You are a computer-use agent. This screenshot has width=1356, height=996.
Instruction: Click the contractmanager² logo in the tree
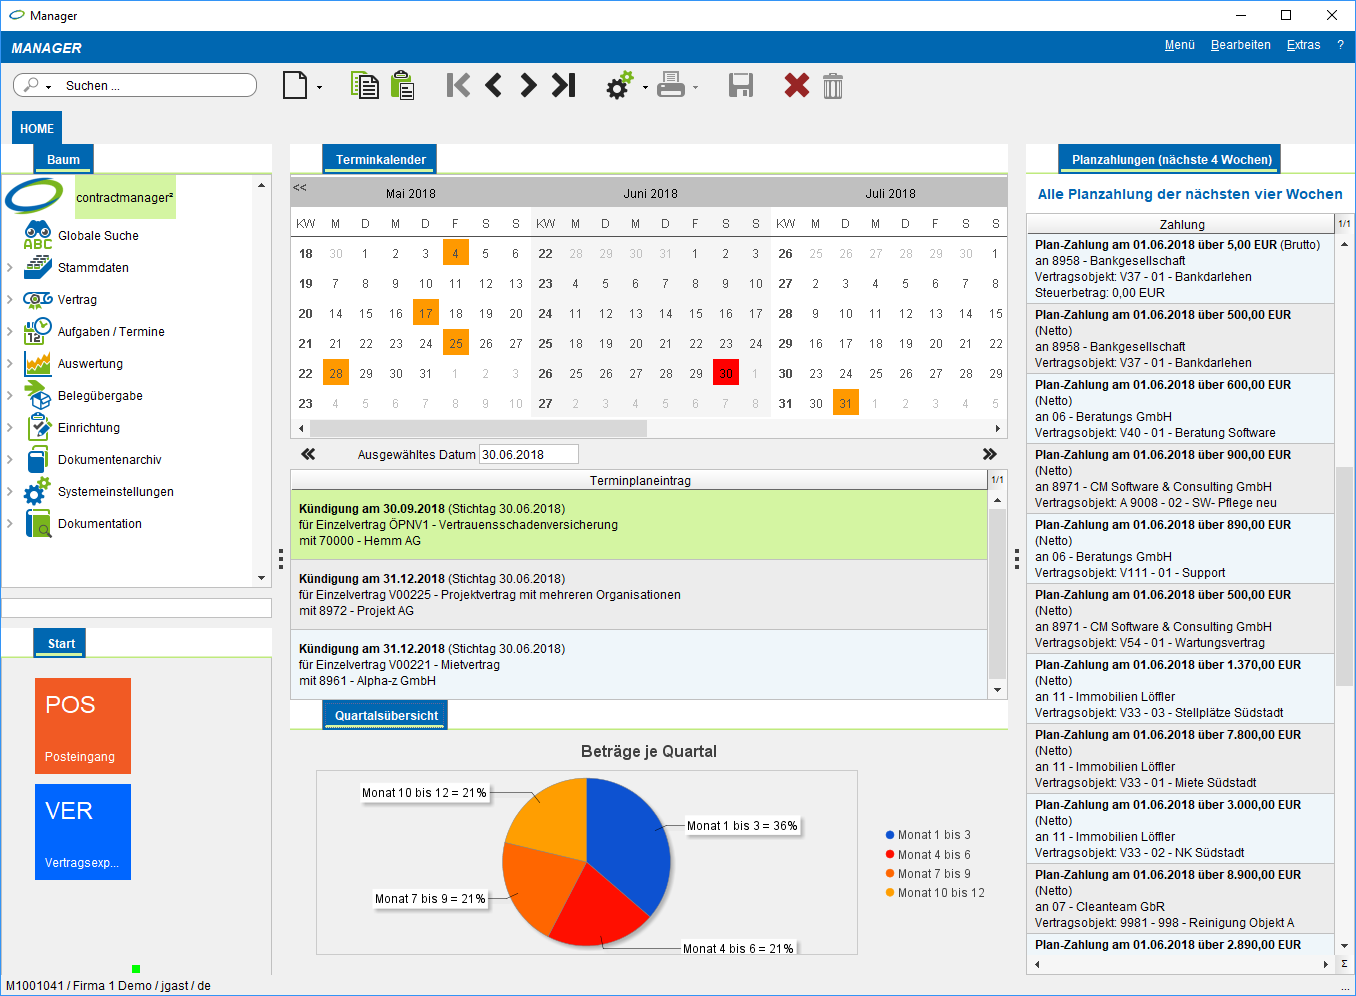34,196
